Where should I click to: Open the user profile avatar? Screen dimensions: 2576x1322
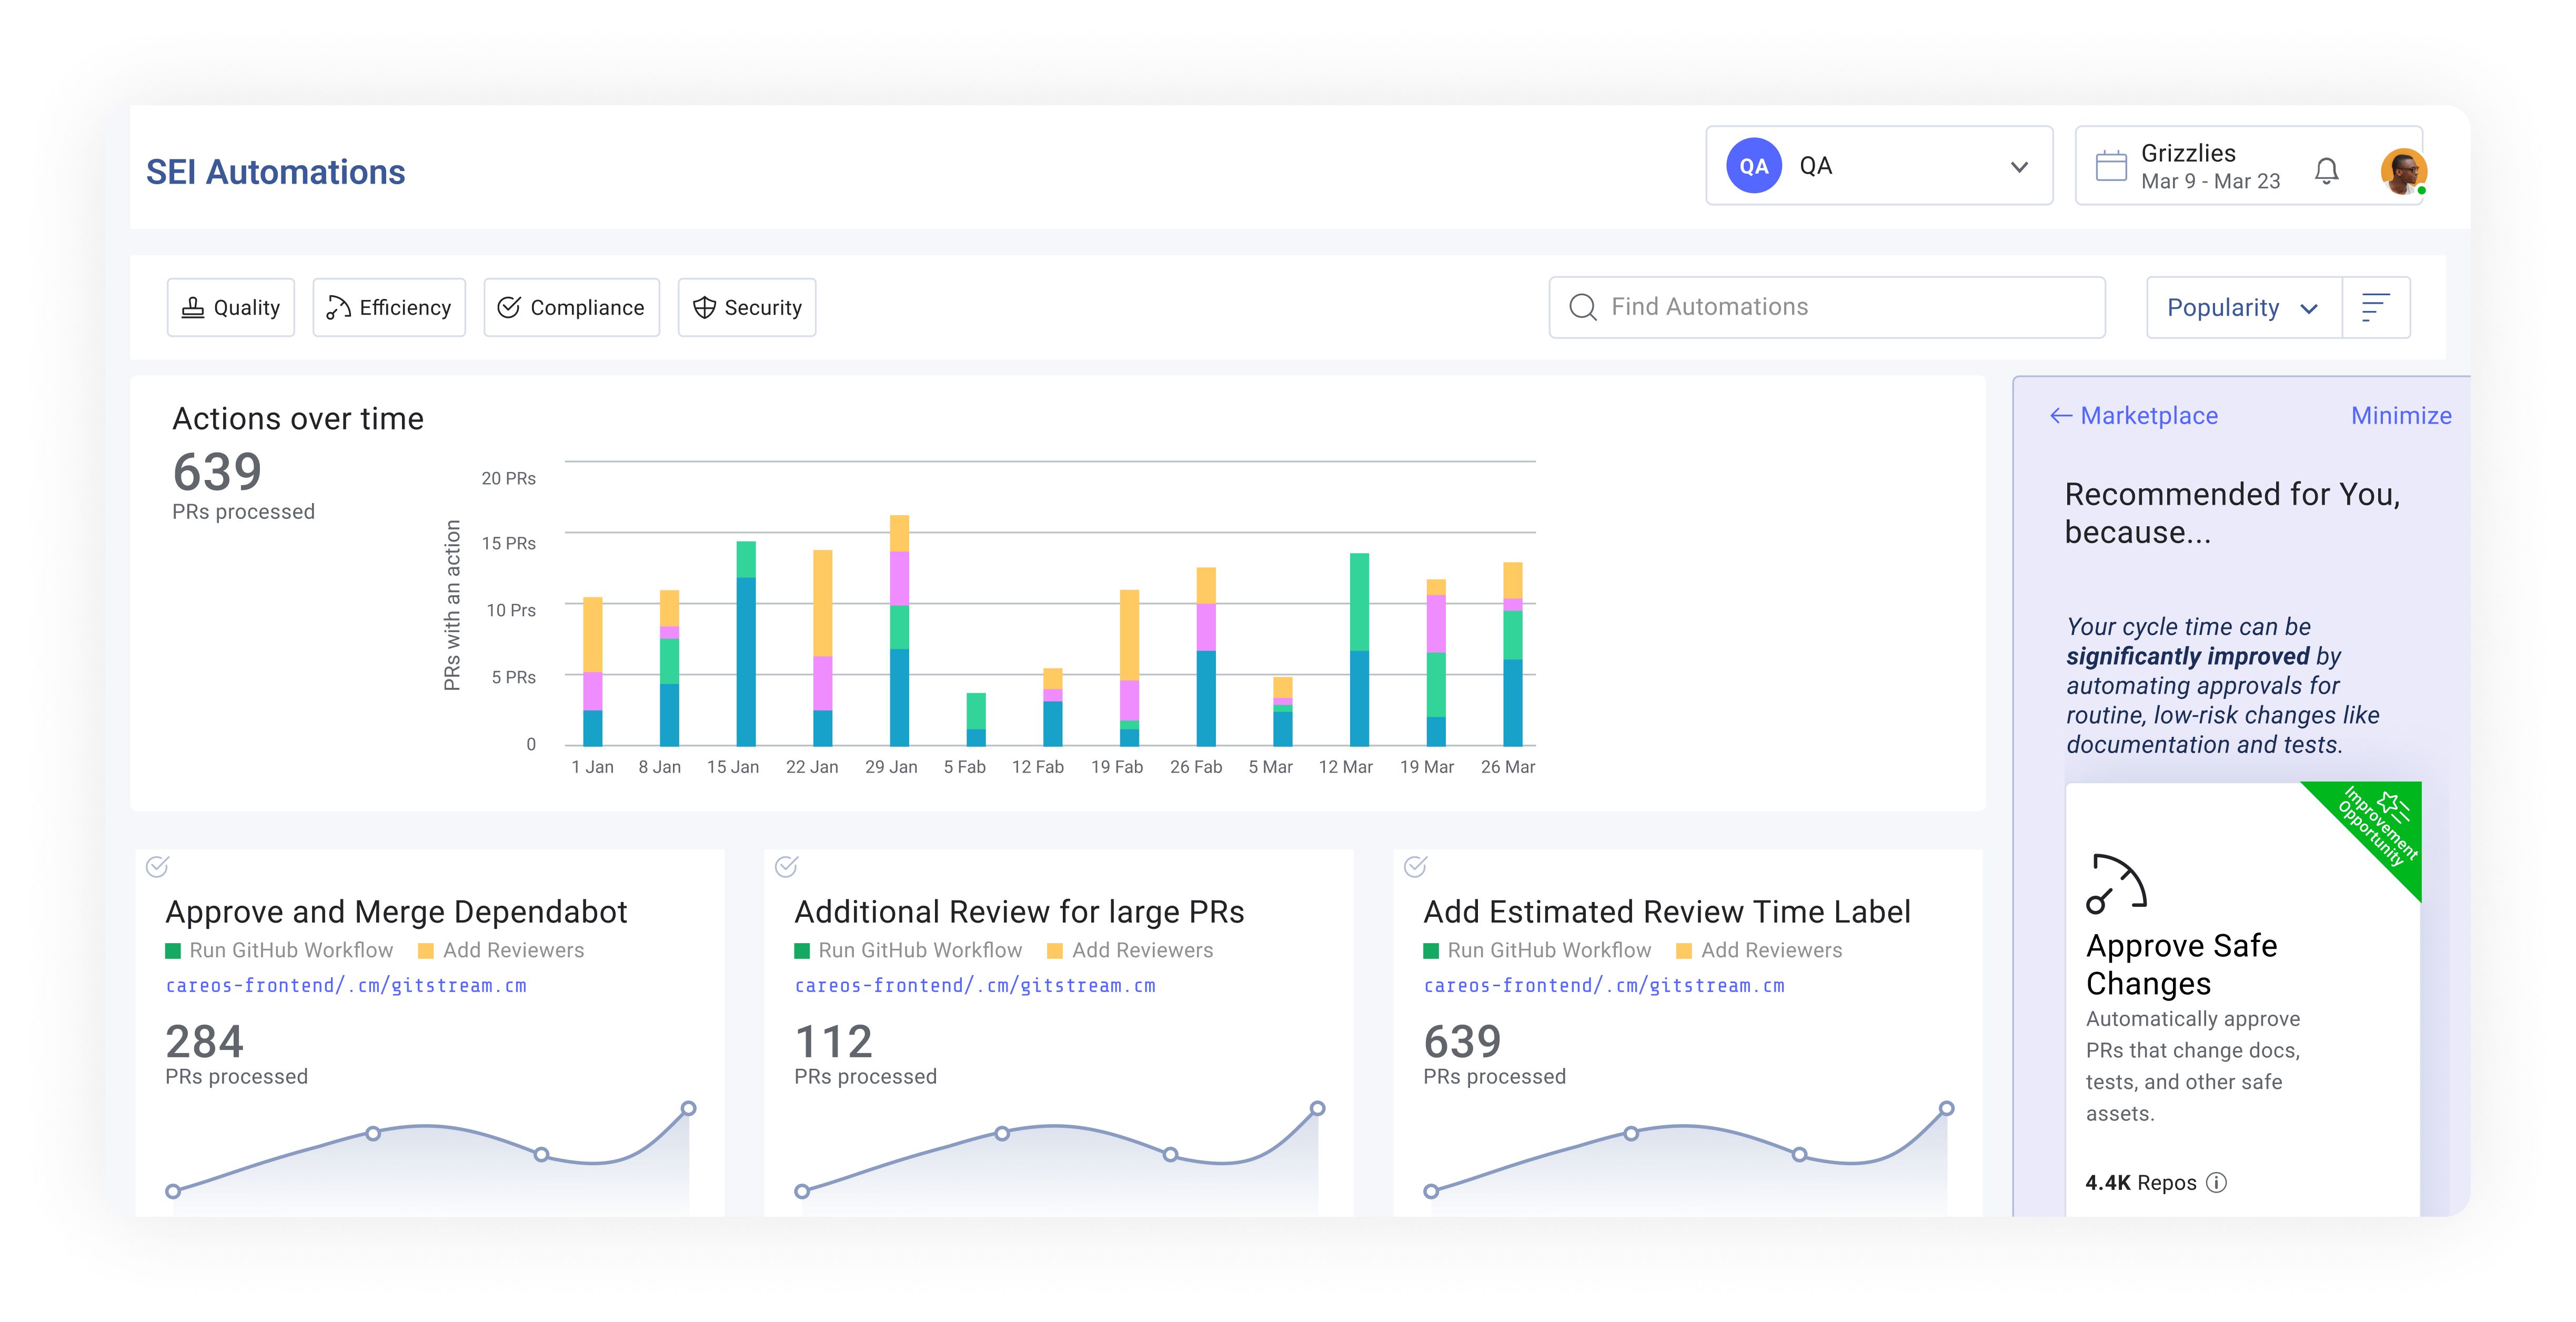tap(2403, 171)
